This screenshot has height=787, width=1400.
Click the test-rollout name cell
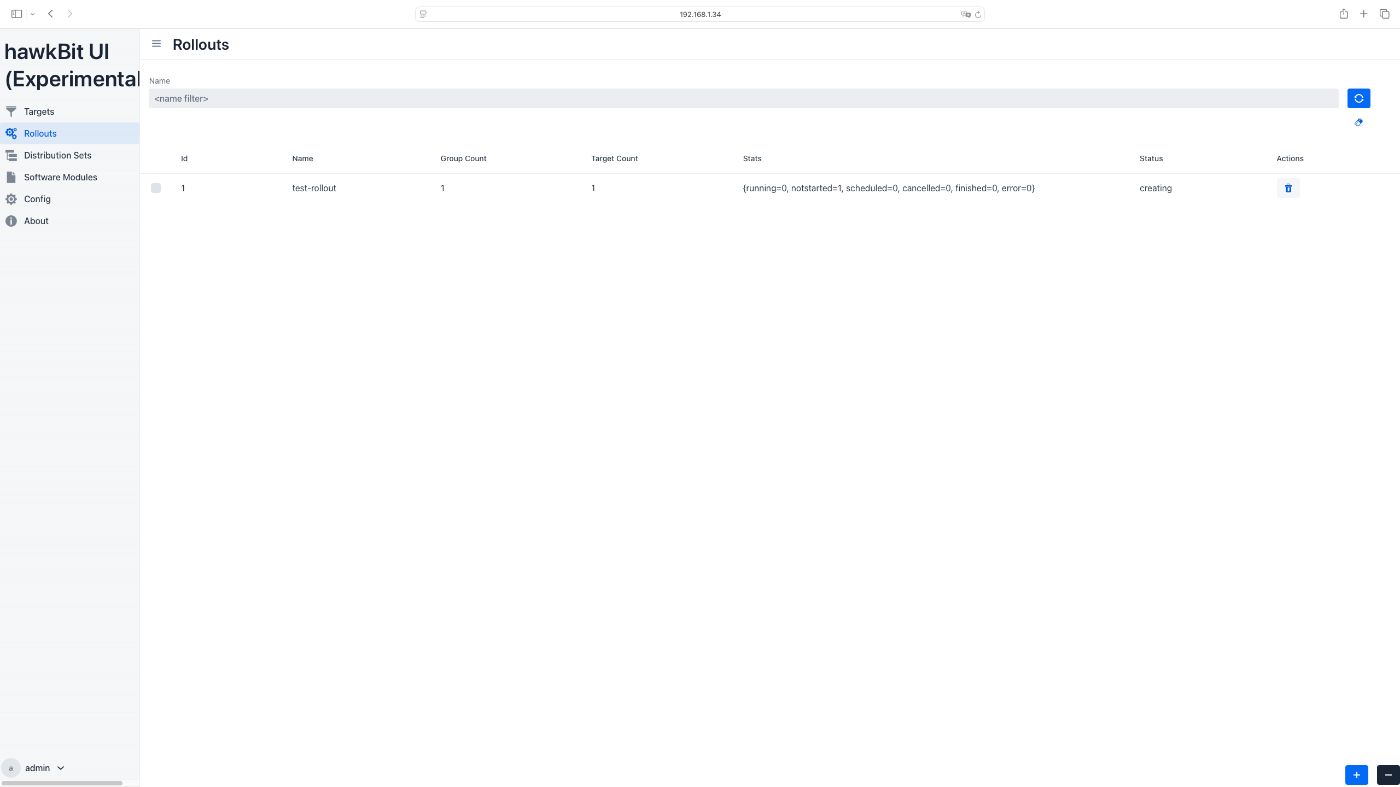point(314,188)
